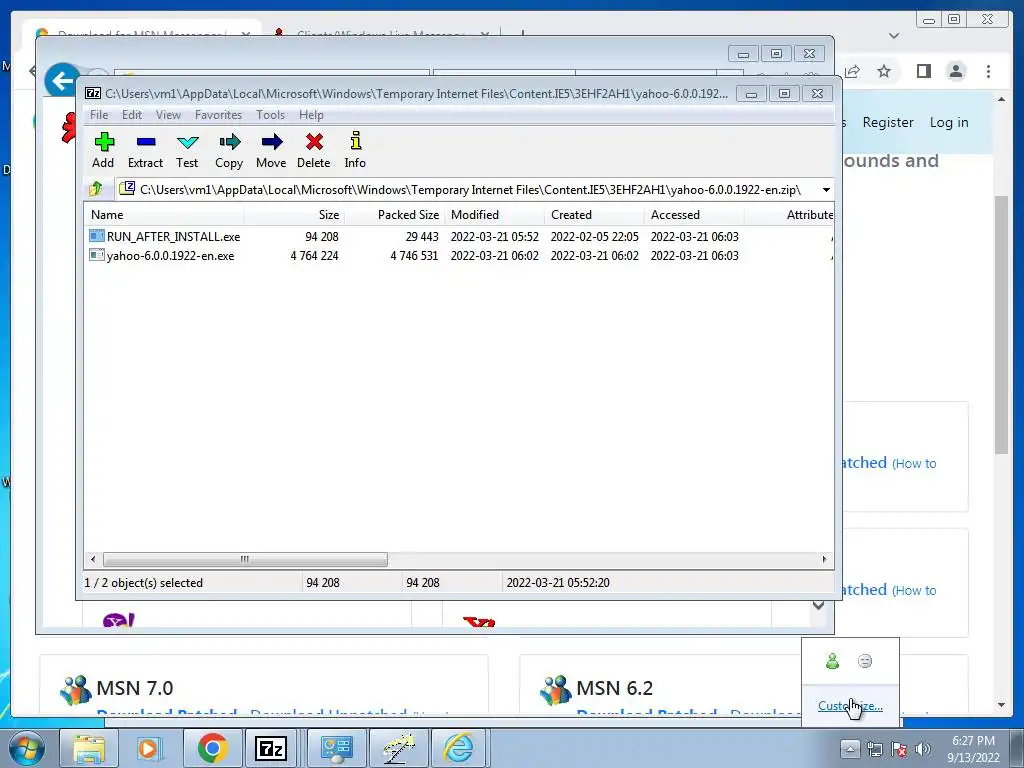This screenshot has width=1024, height=768.
Task: Click the status bar '1 / 2 object(s) selected'
Action: (144, 583)
